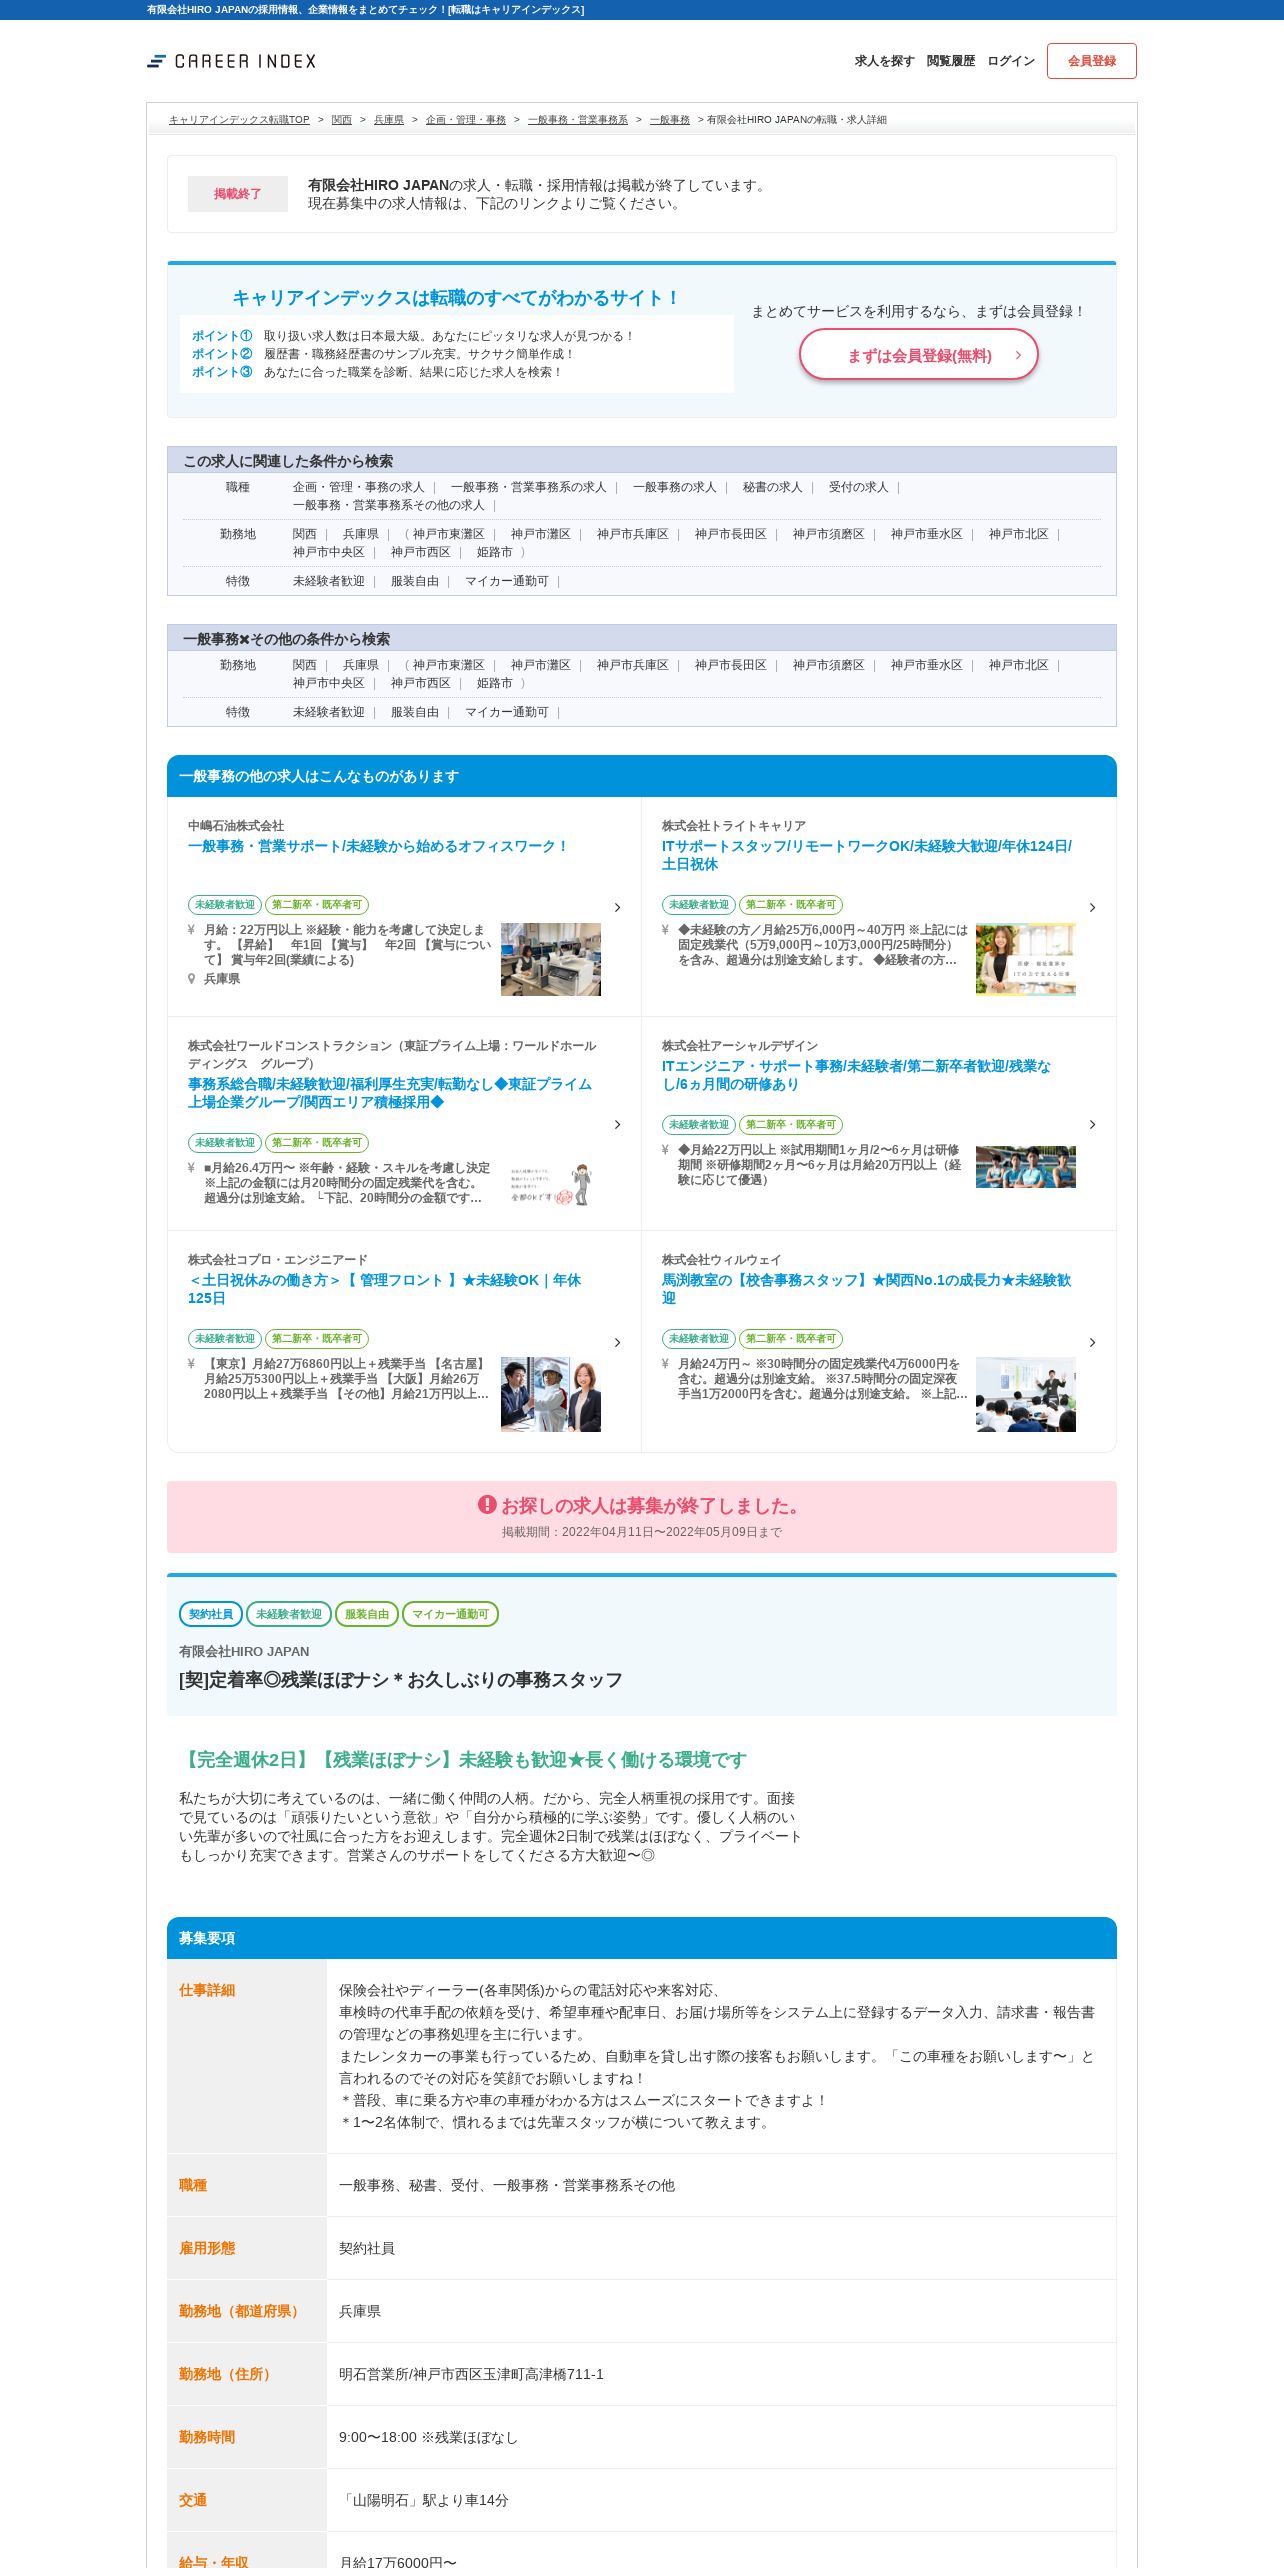Click the 関西 breadcrumb link
The image size is (1284, 2568).
click(342, 120)
